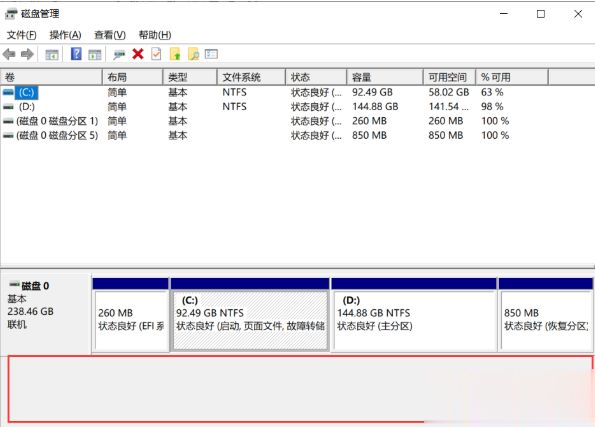
Task: Sort by the % 可用 column header
Action: click(512, 77)
